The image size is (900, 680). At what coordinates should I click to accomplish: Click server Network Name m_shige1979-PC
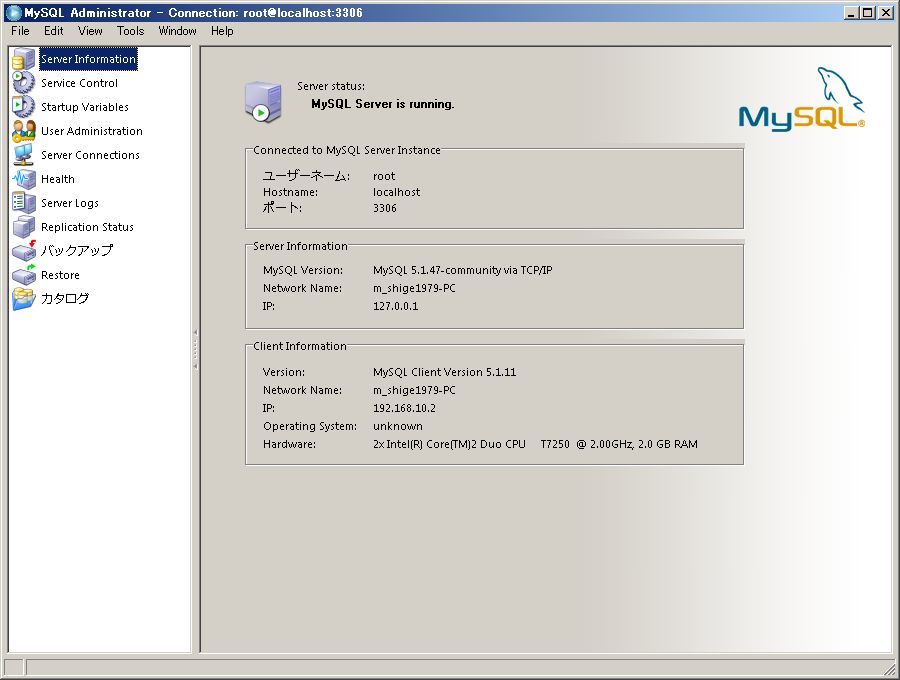(414, 289)
